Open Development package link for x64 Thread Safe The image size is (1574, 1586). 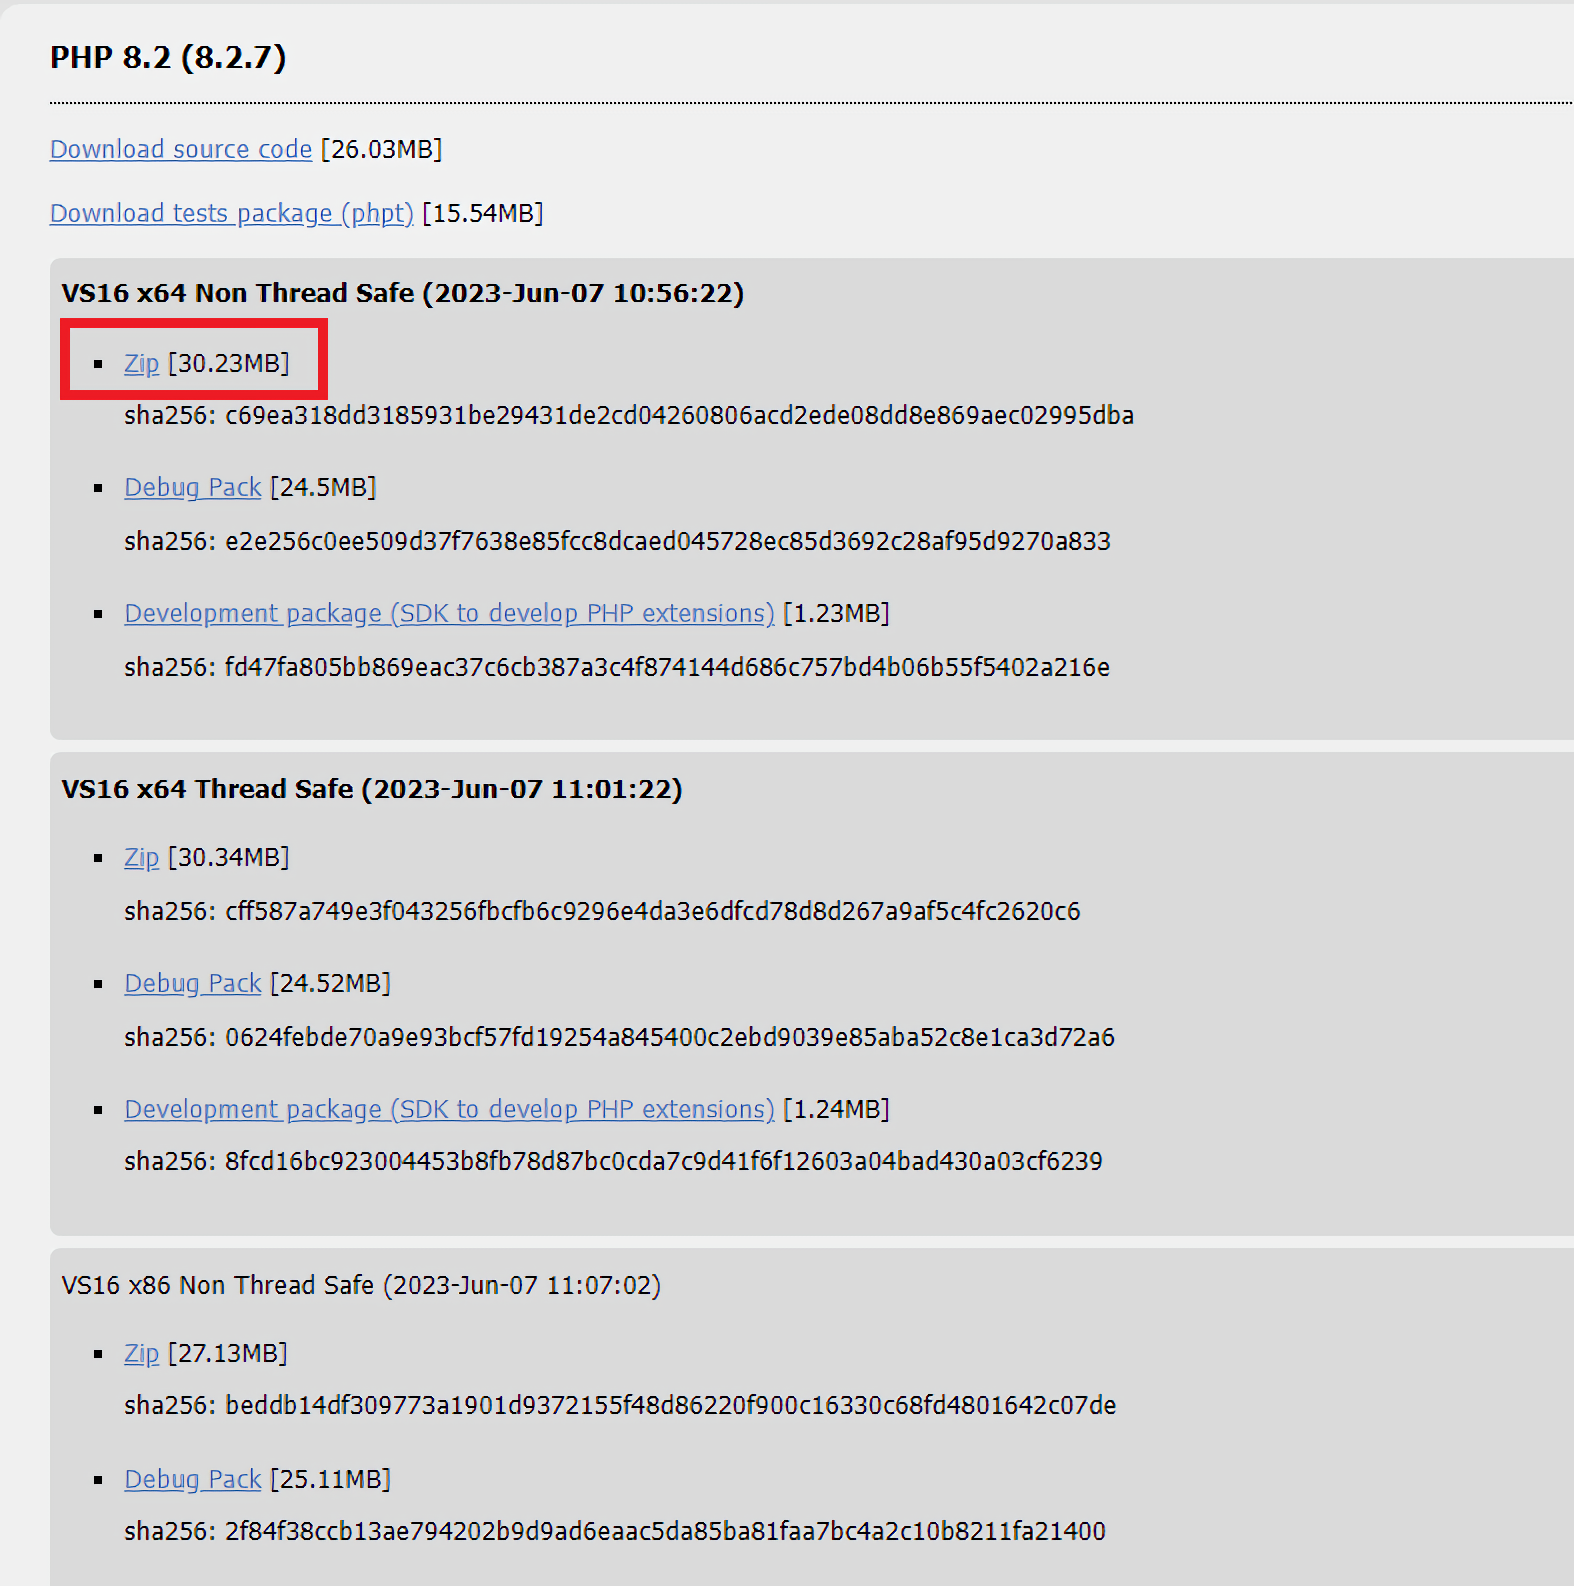[449, 1109]
